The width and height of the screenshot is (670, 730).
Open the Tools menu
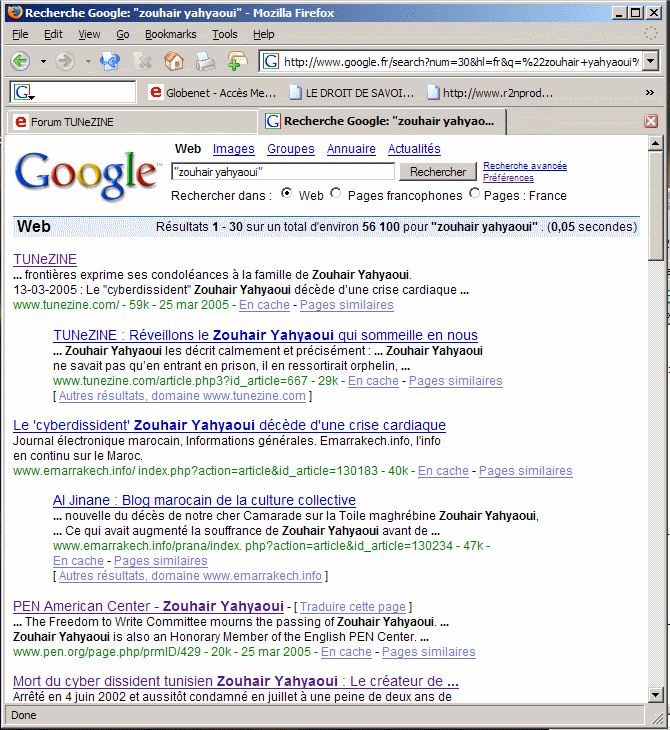click(x=225, y=34)
